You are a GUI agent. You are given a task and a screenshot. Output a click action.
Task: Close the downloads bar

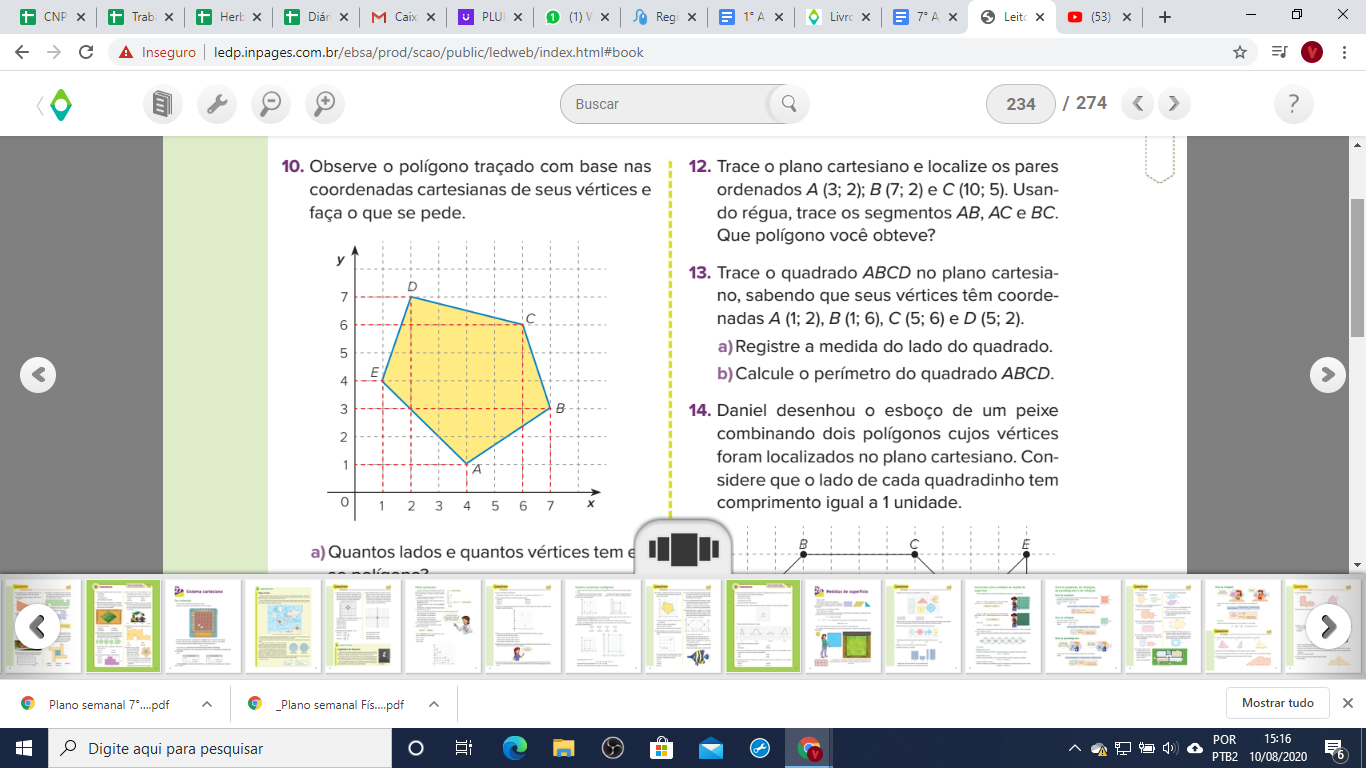(x=1347, y=703)
